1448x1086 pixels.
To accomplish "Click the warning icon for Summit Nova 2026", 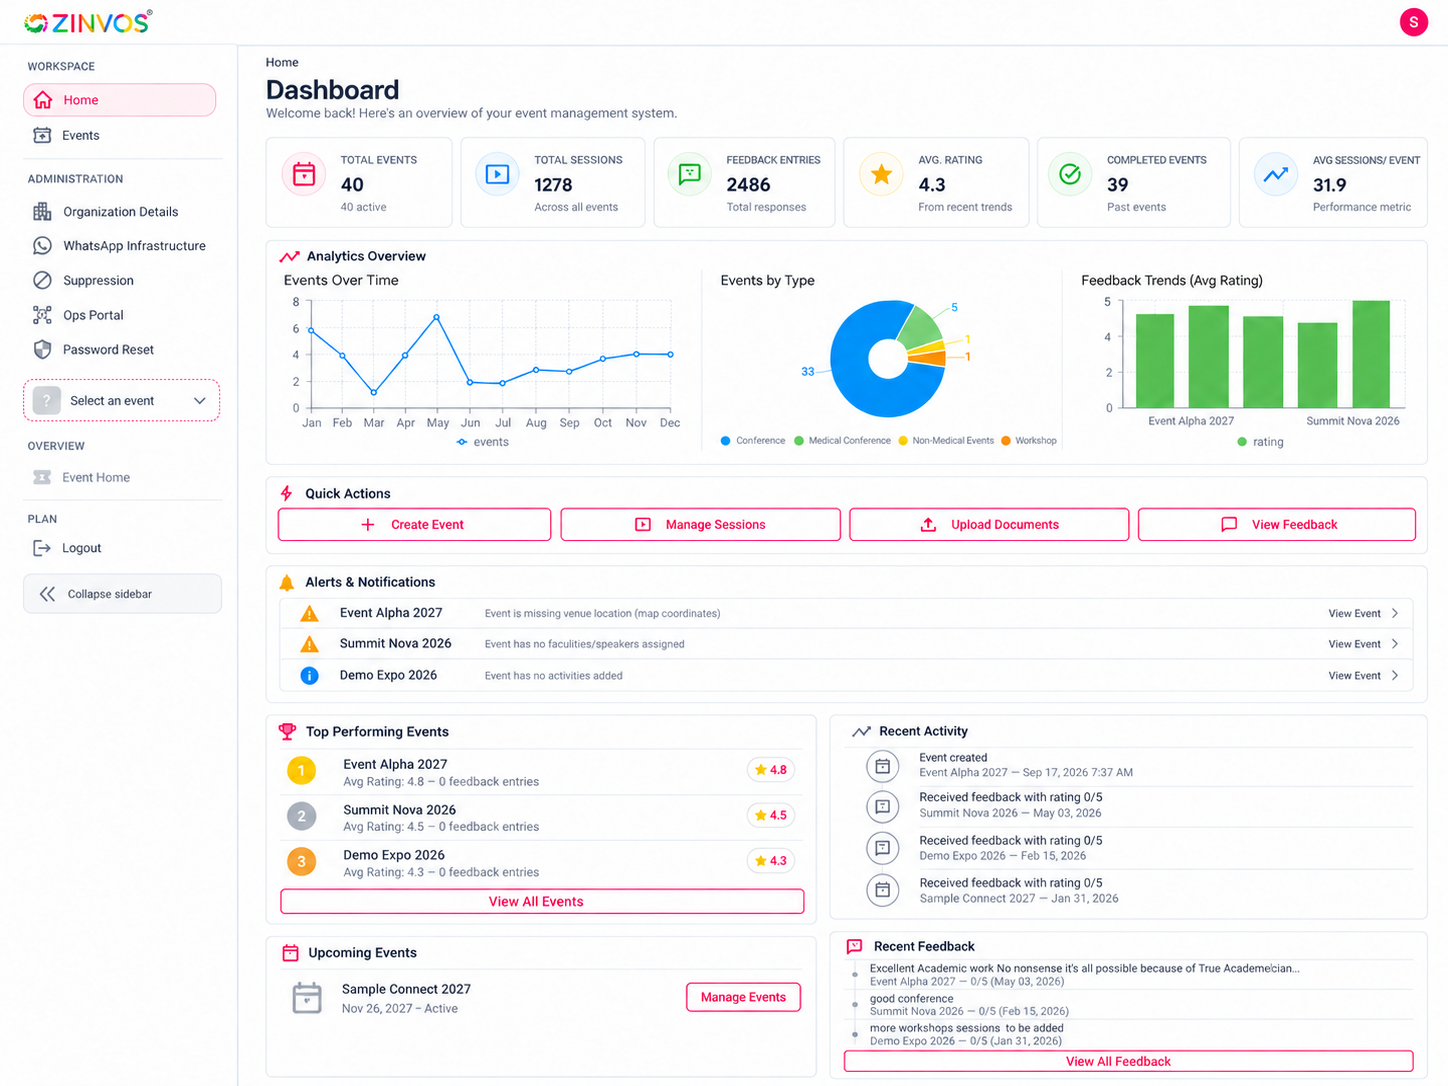I will pyautogui.click(x=310, y=644).
